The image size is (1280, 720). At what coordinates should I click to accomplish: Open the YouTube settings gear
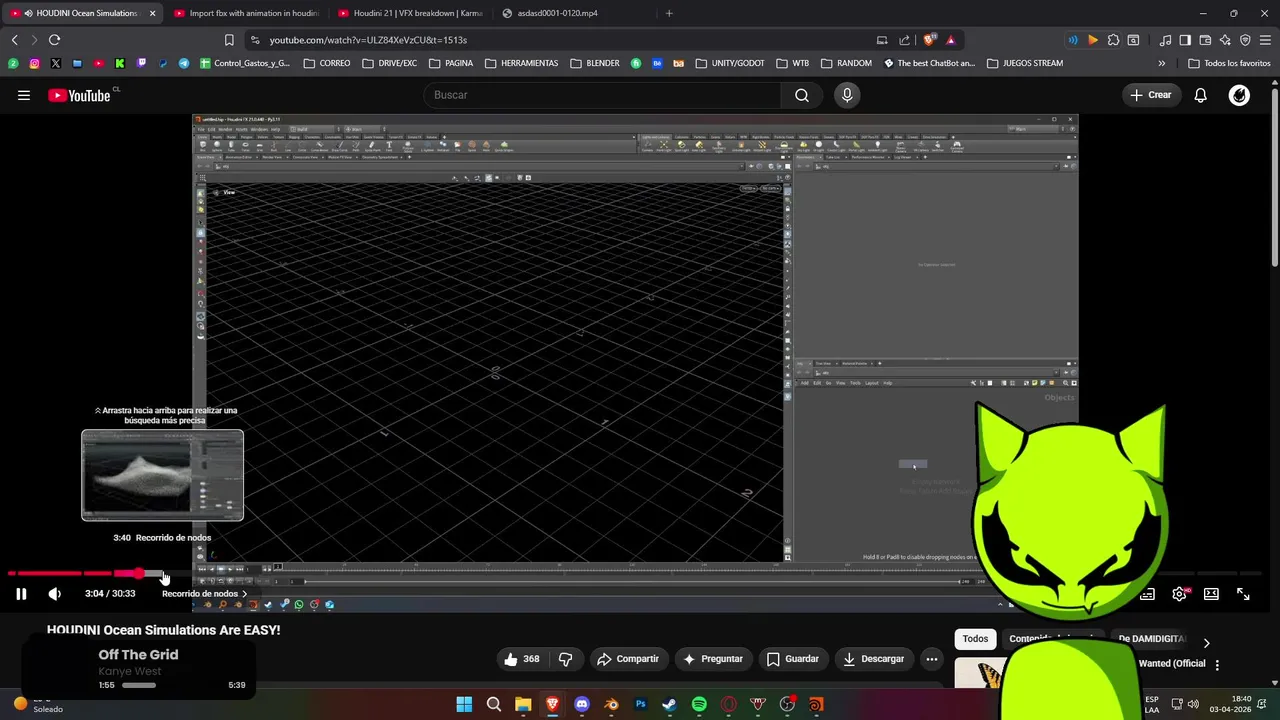tap(1180, 594)
